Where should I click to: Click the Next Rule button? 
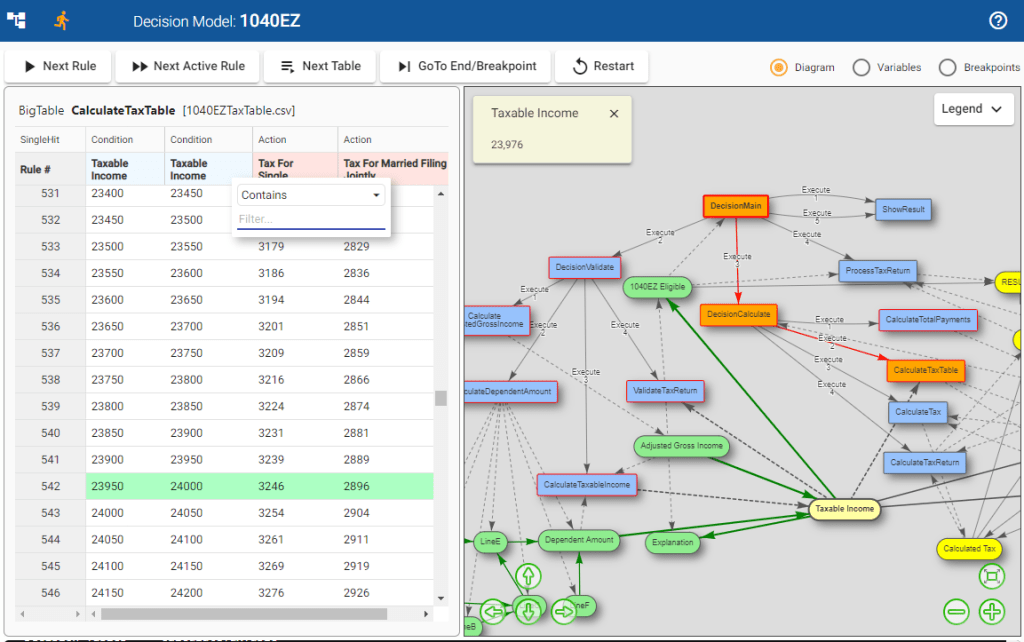click(x=60, y=66)
